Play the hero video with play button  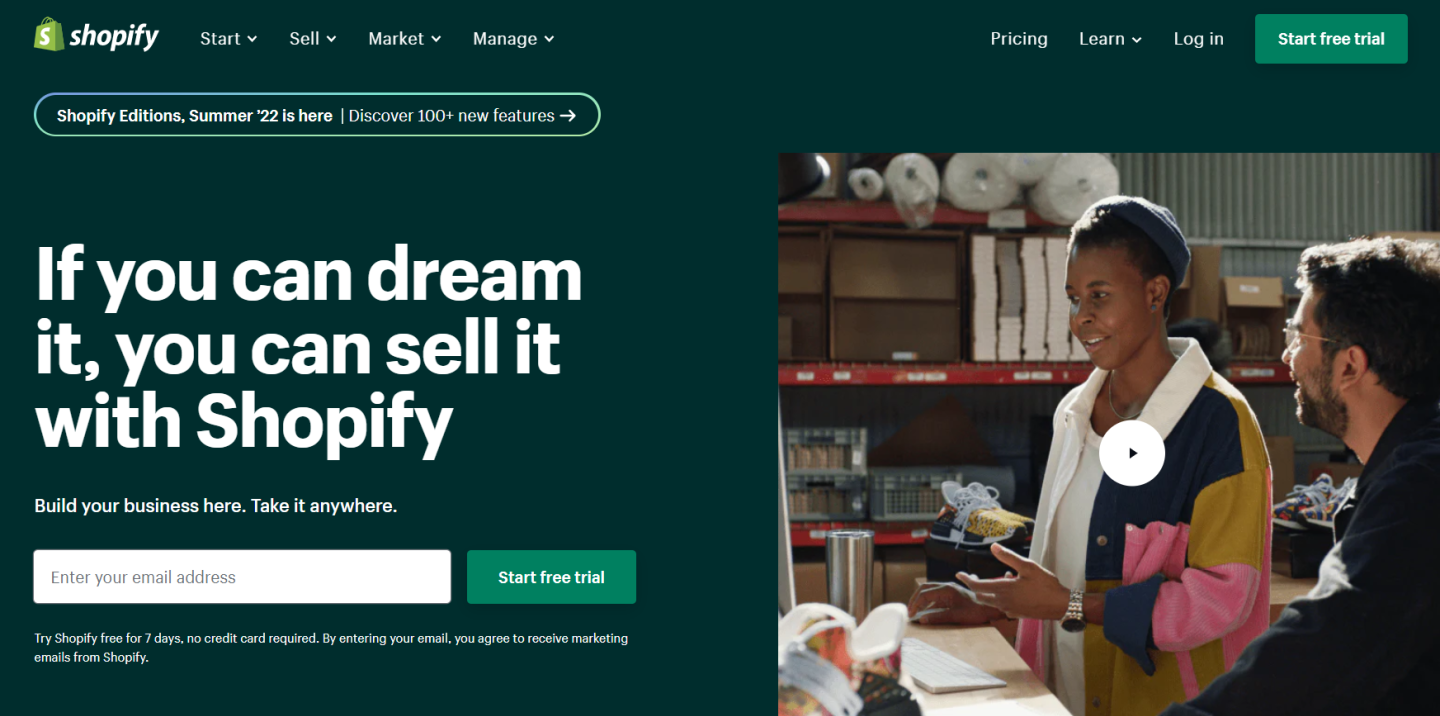tap(1132, 453)
